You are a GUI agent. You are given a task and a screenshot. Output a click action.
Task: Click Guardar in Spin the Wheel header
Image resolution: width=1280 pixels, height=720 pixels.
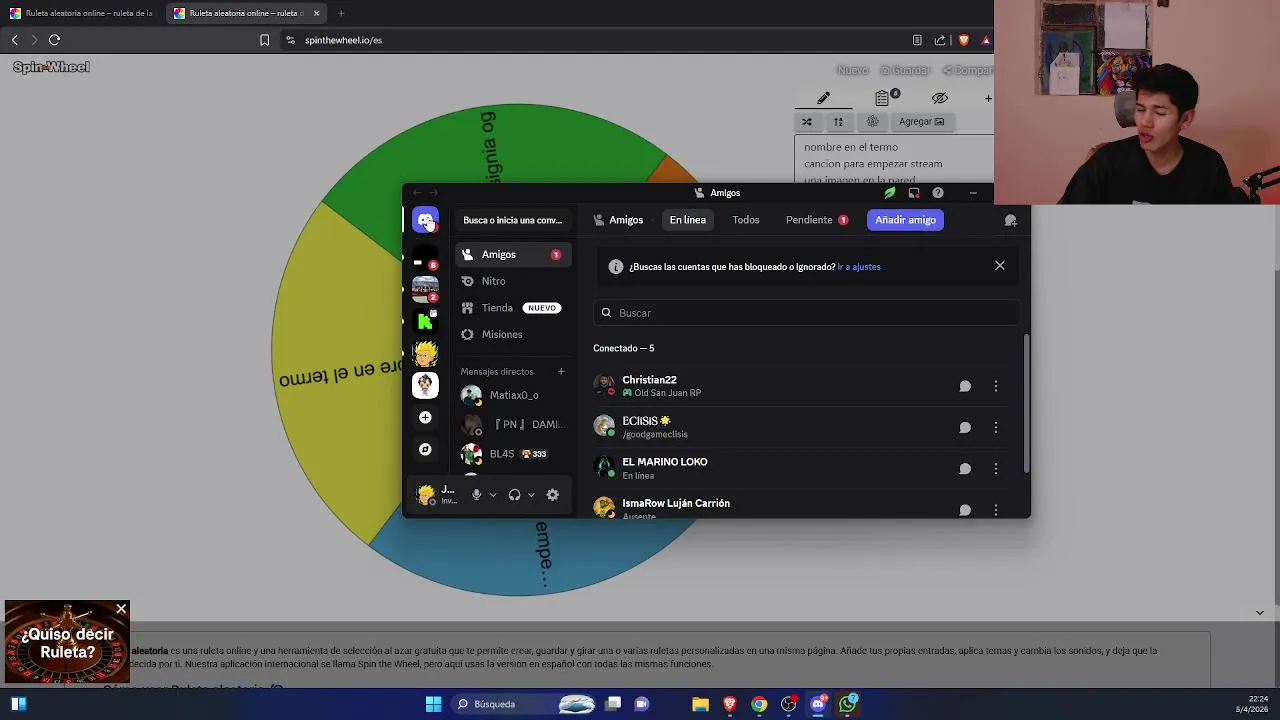pyautogui.click(x=905, y=70)
